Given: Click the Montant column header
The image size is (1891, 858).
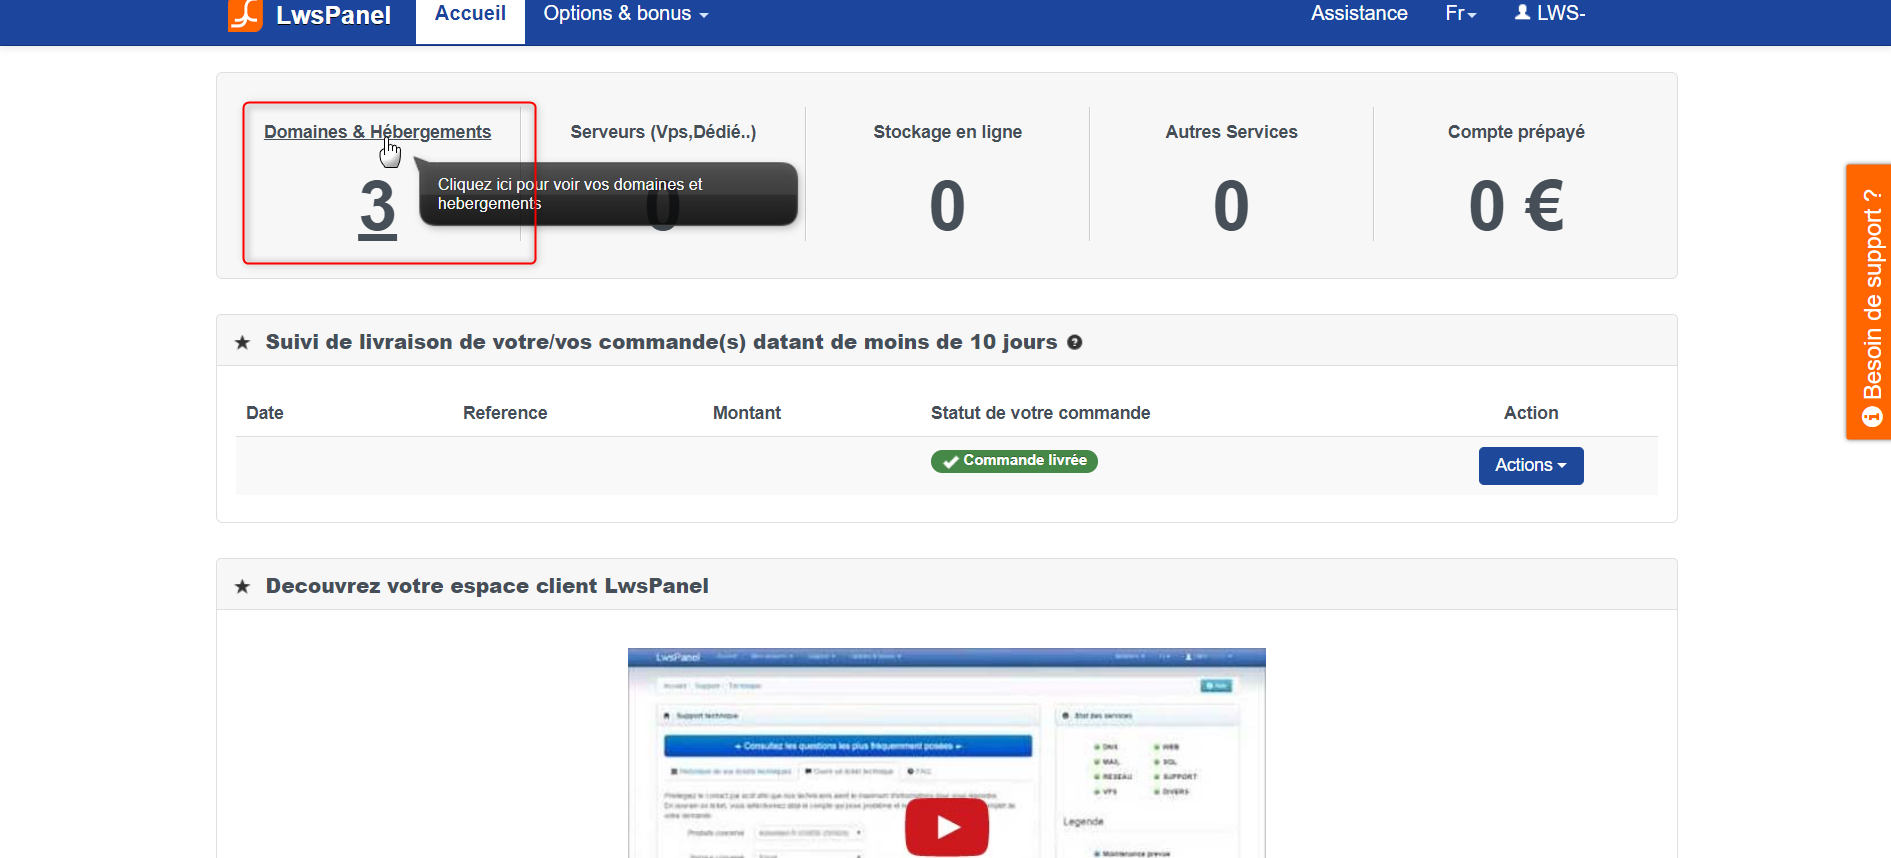Looking at the screenshot, I should [x=747, y=413].
